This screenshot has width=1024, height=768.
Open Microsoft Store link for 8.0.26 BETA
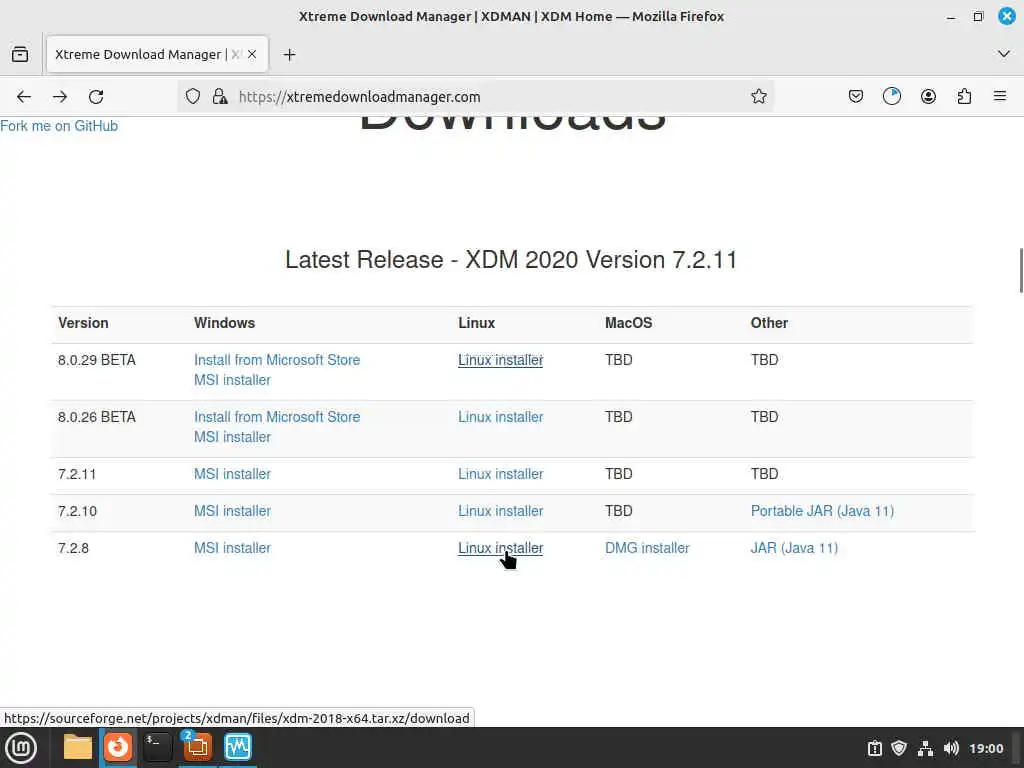point(277,417)
